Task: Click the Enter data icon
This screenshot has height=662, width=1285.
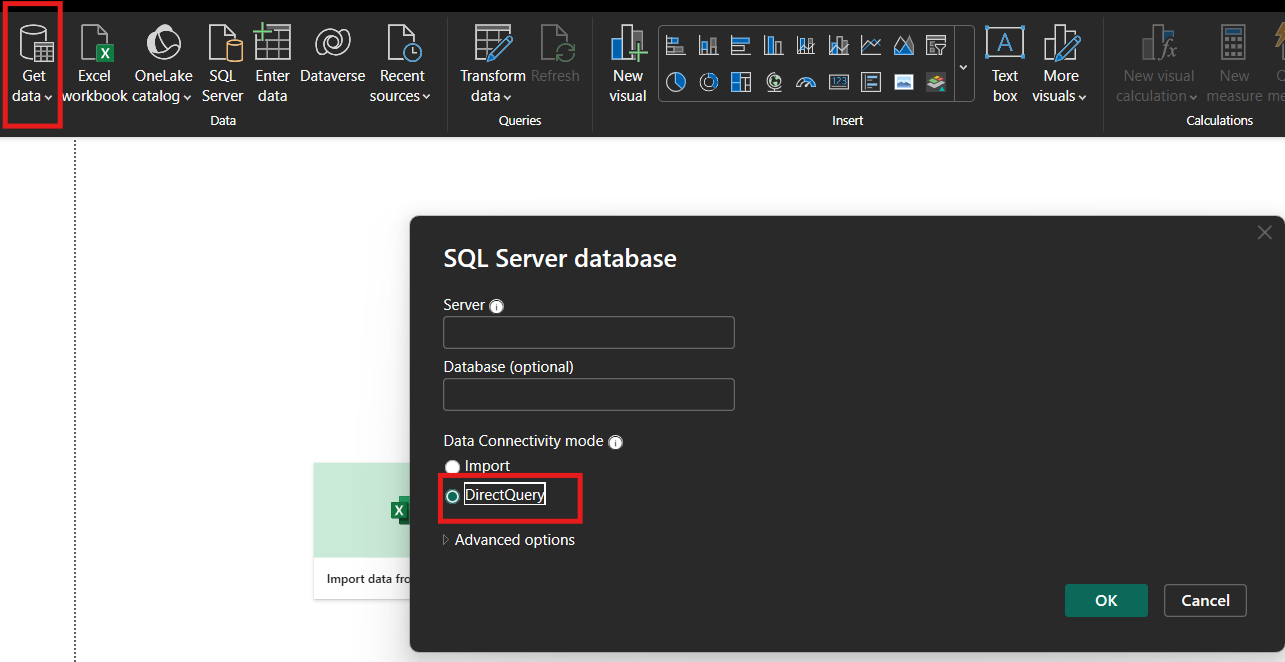Action: (272, 65)
